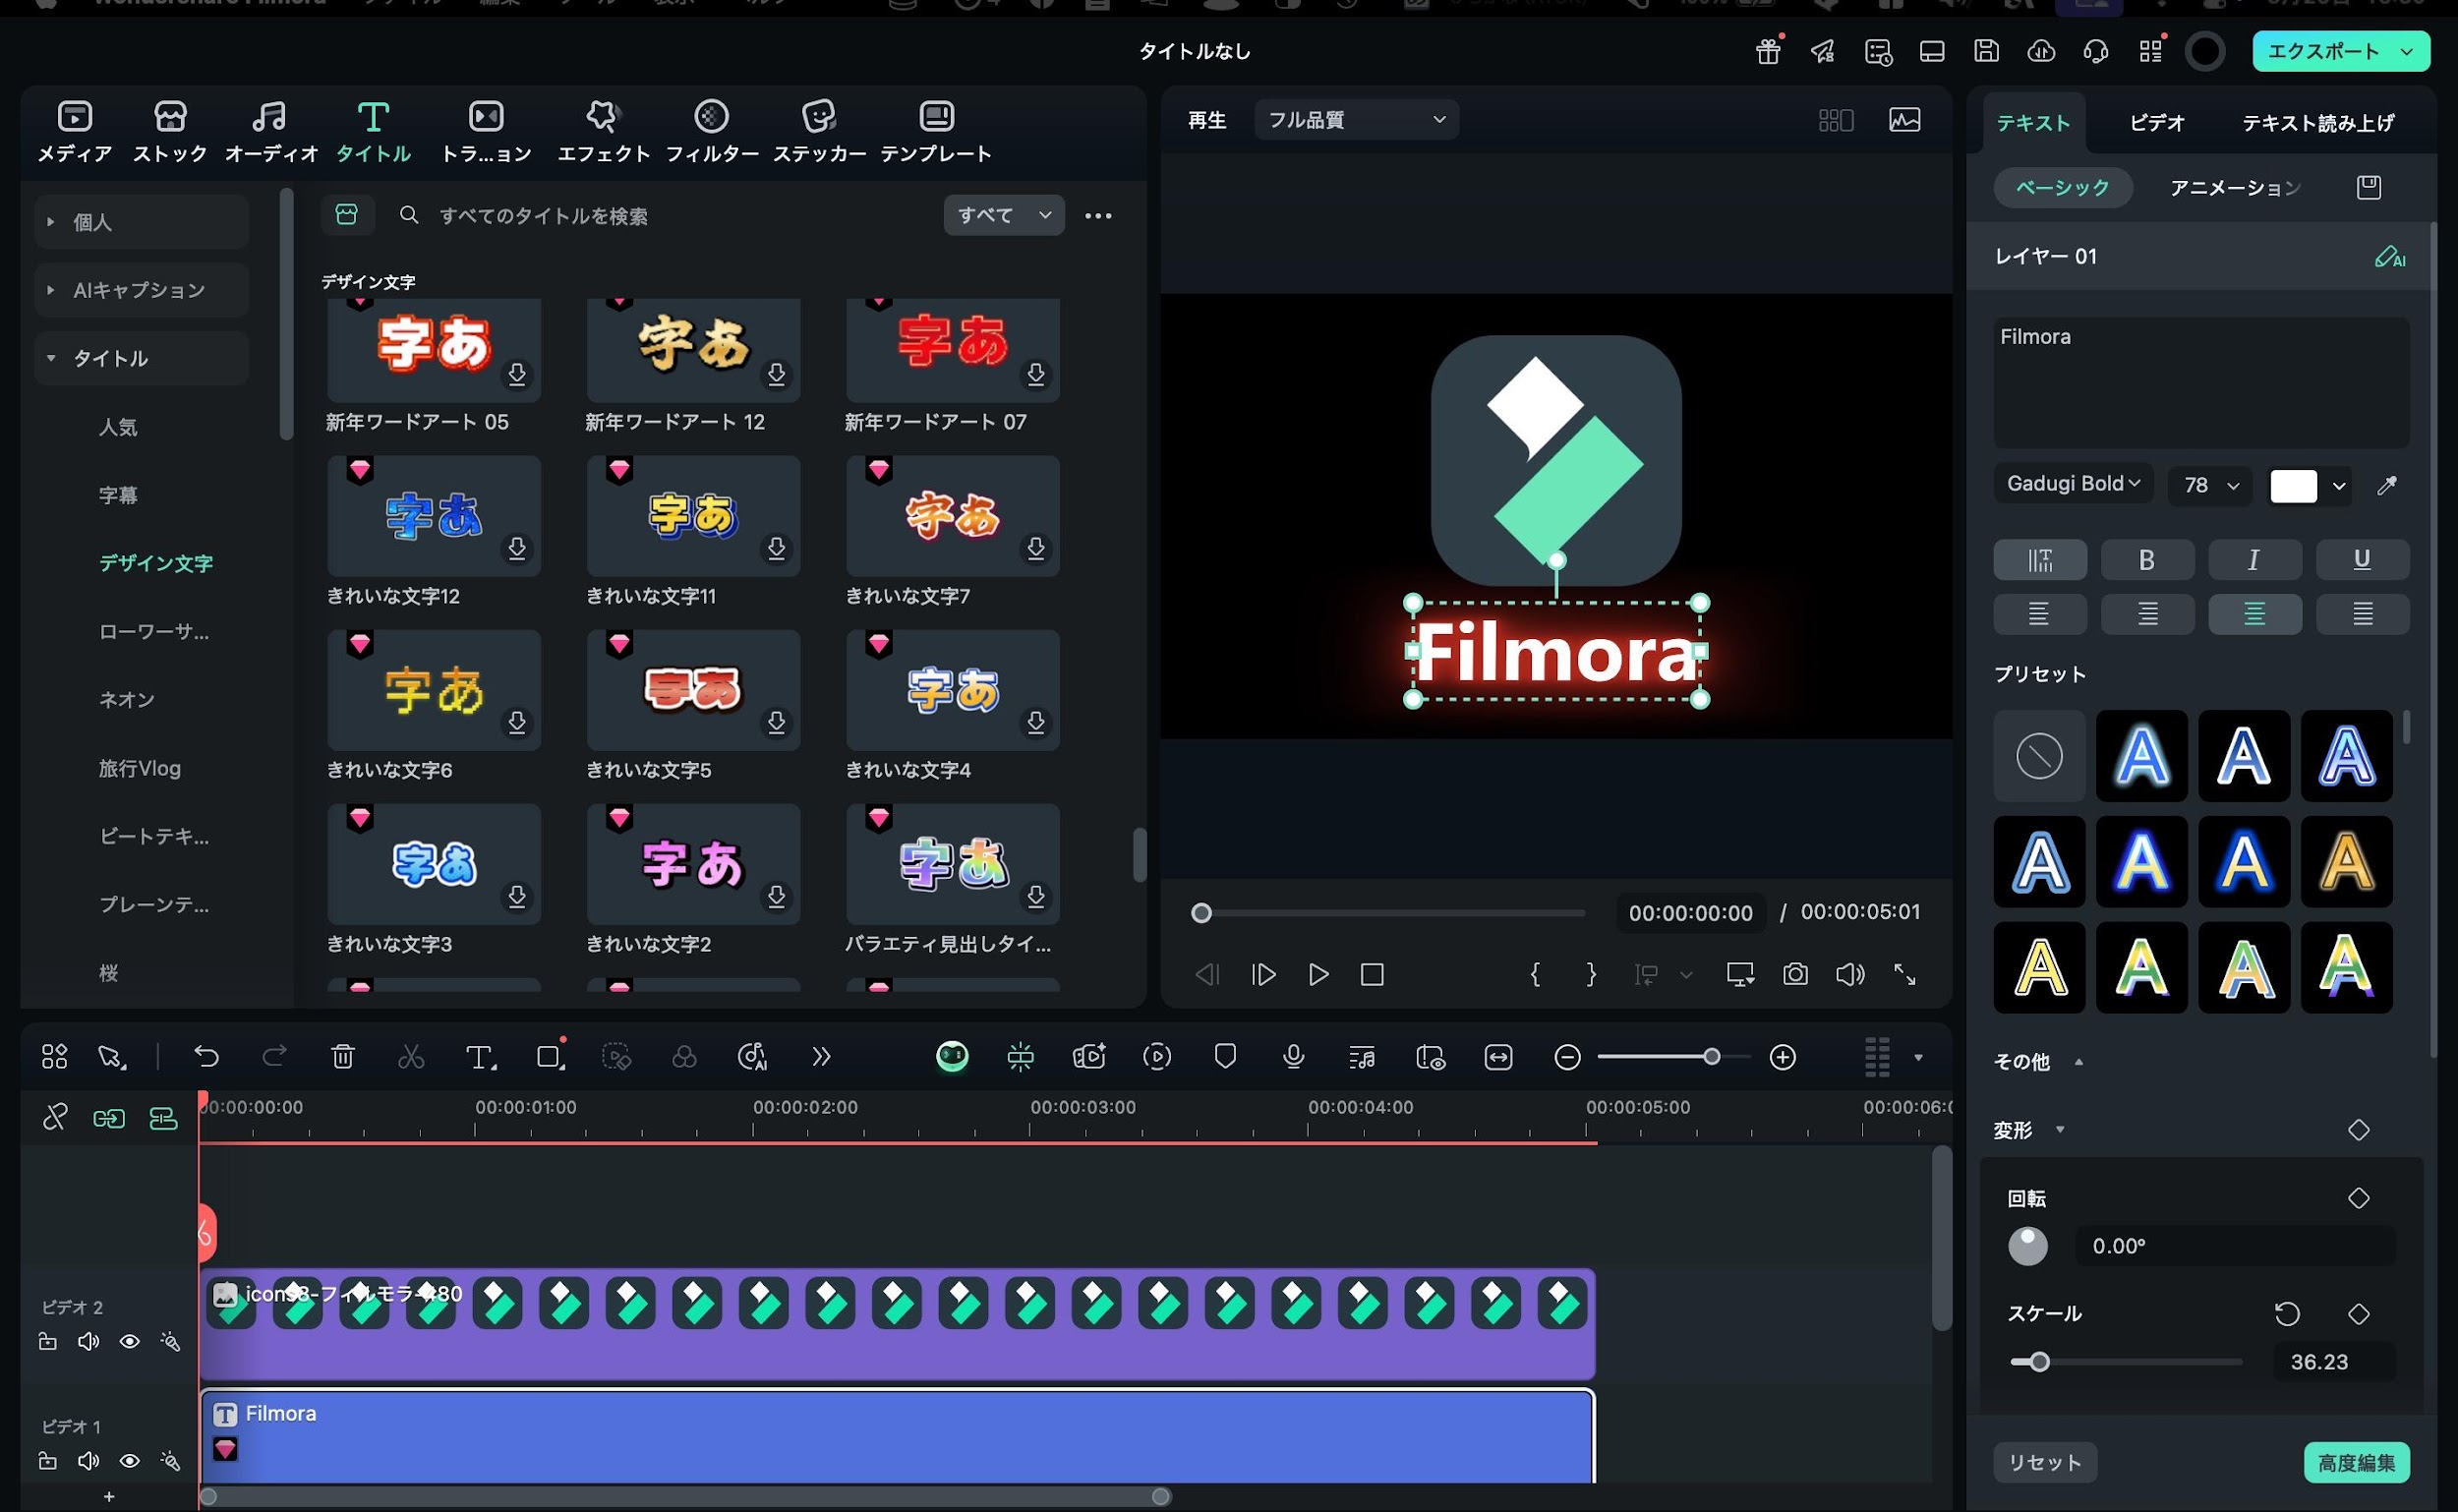The image size is (2458, 1512).
Task: Toggle bold text formatting
Action: (x=2147, y=560)
